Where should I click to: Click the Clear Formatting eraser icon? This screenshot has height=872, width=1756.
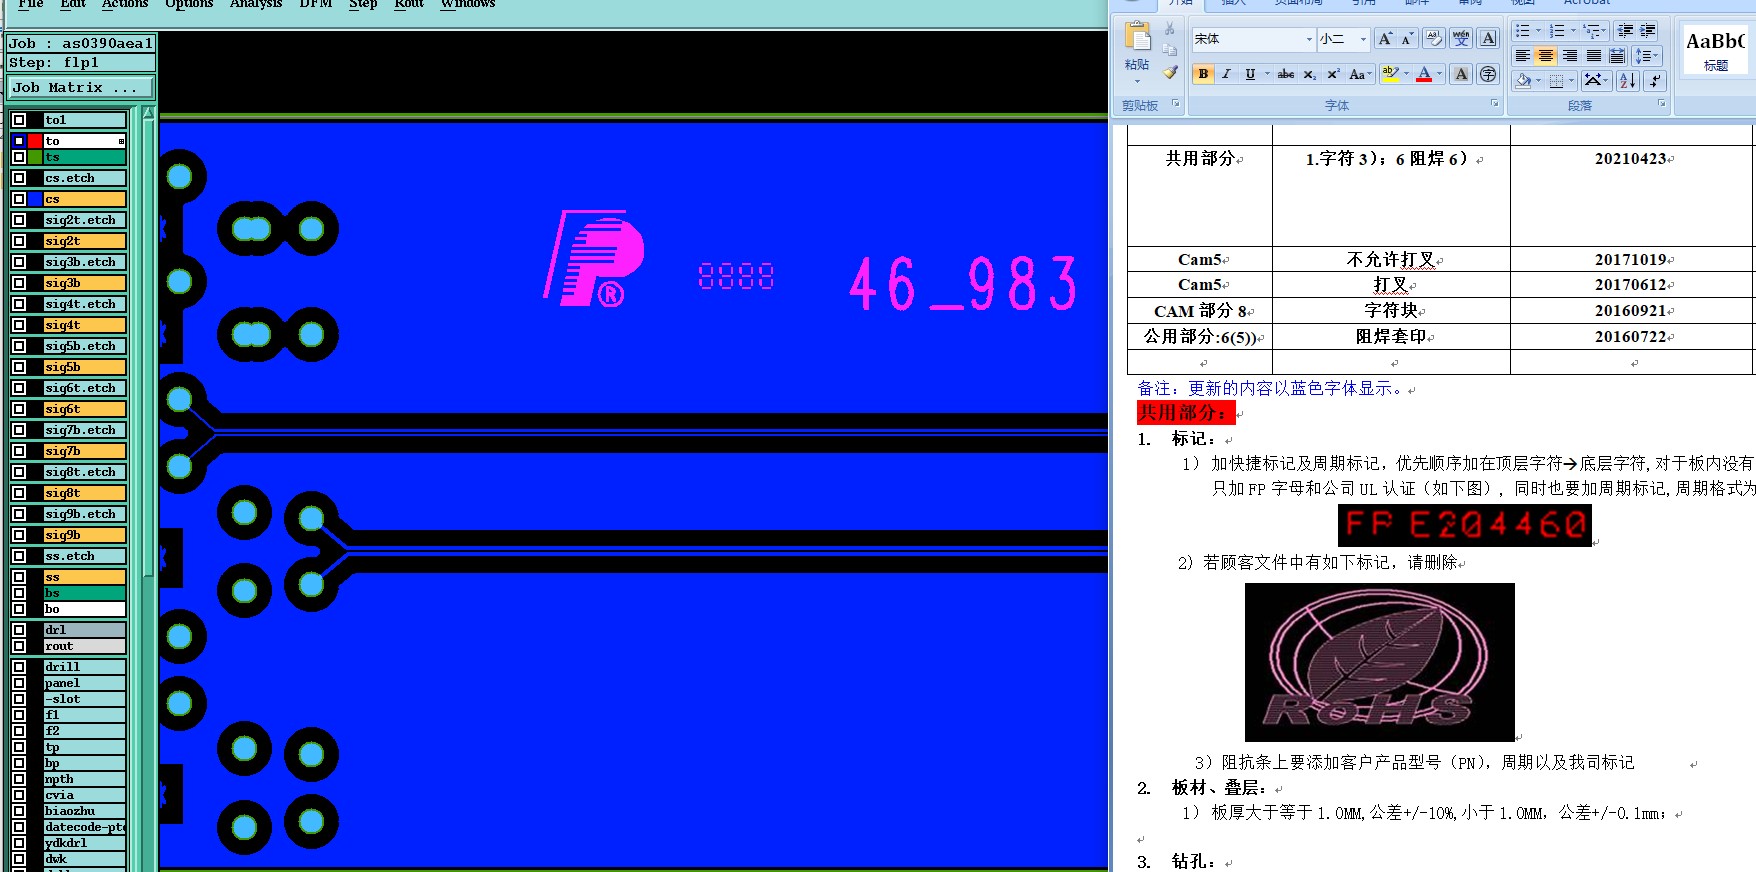click(x=1434, y=39)
